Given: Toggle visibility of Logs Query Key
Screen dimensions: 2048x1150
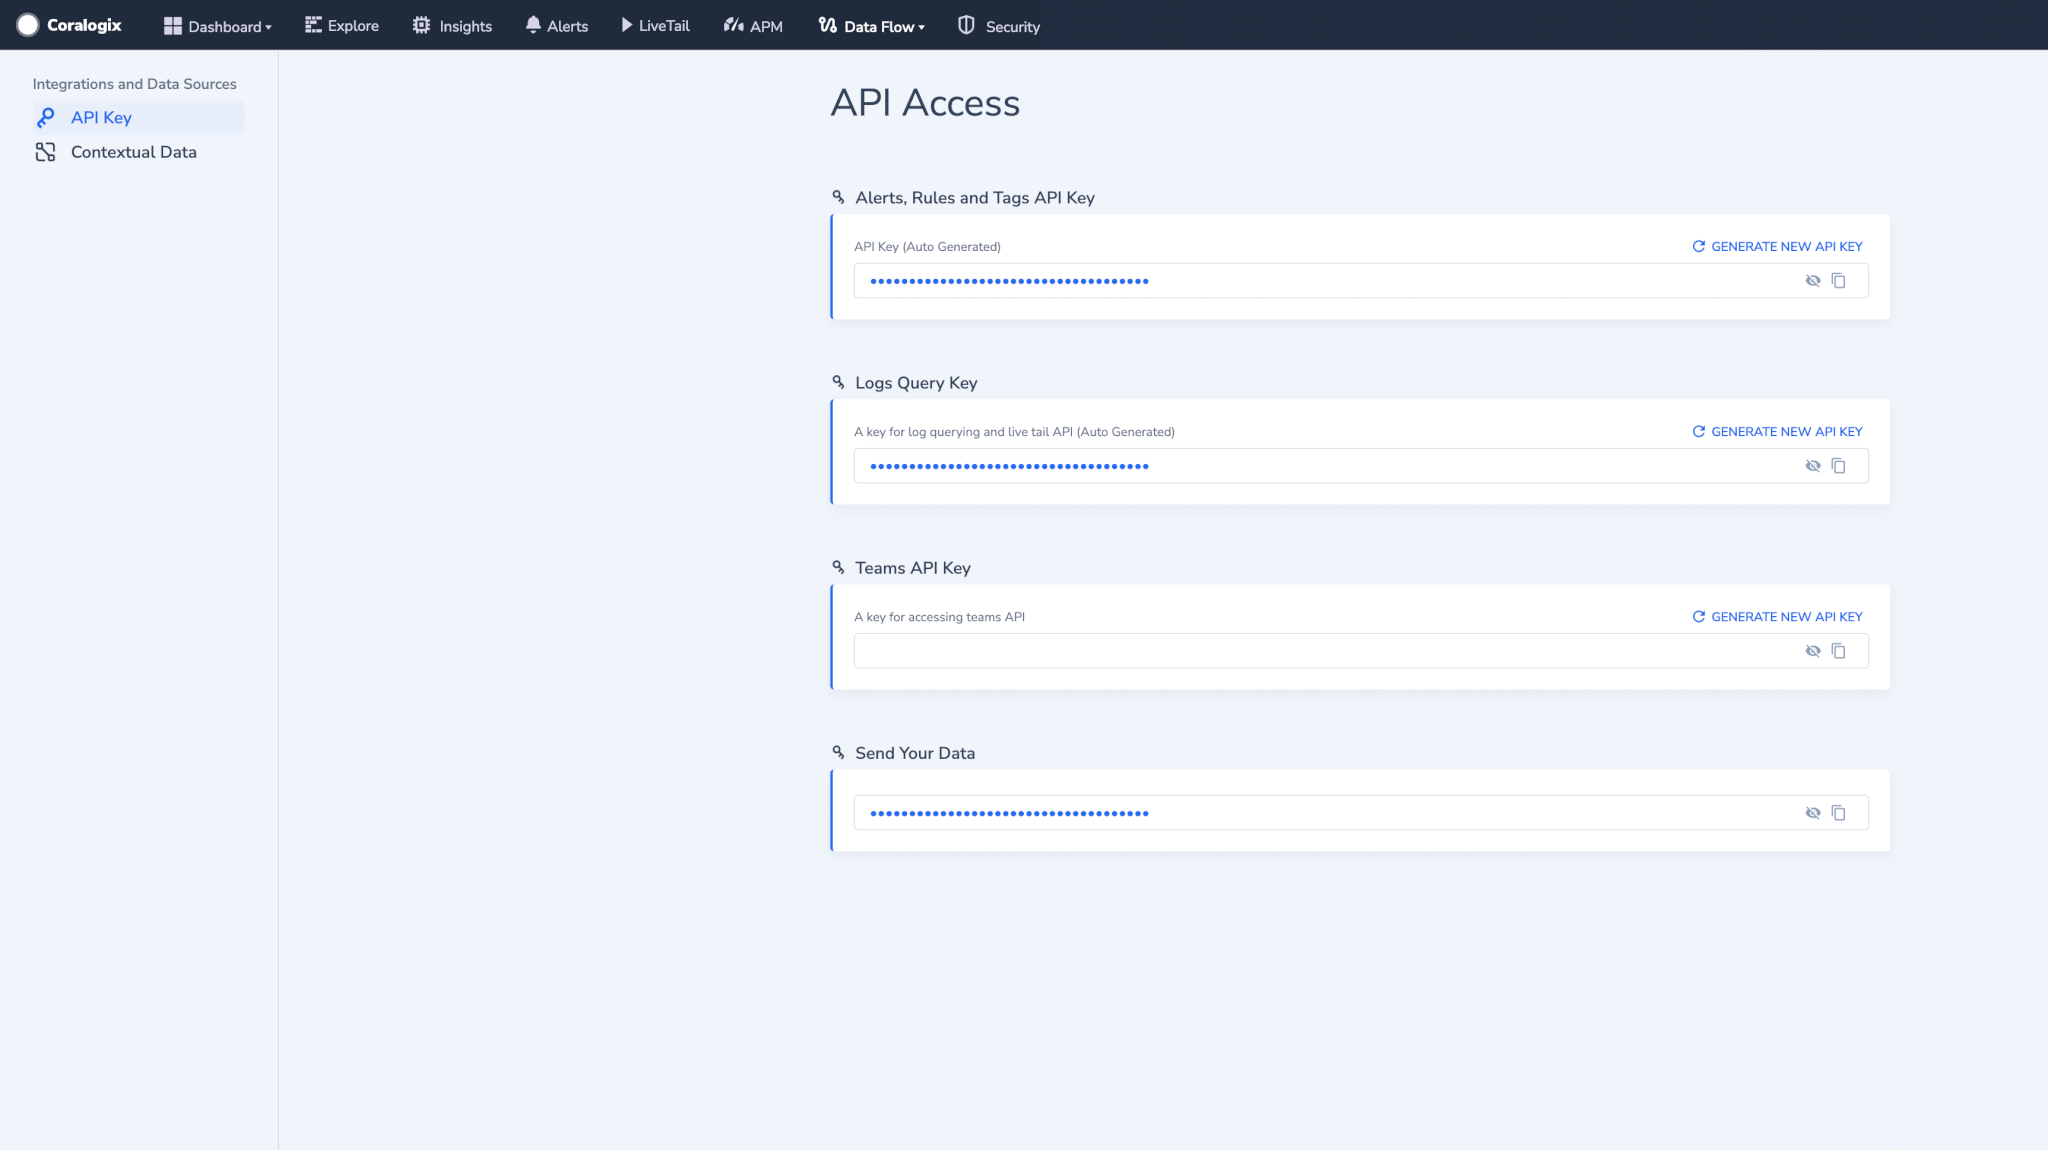Looking at the screenshot, I should [1813, 465].
